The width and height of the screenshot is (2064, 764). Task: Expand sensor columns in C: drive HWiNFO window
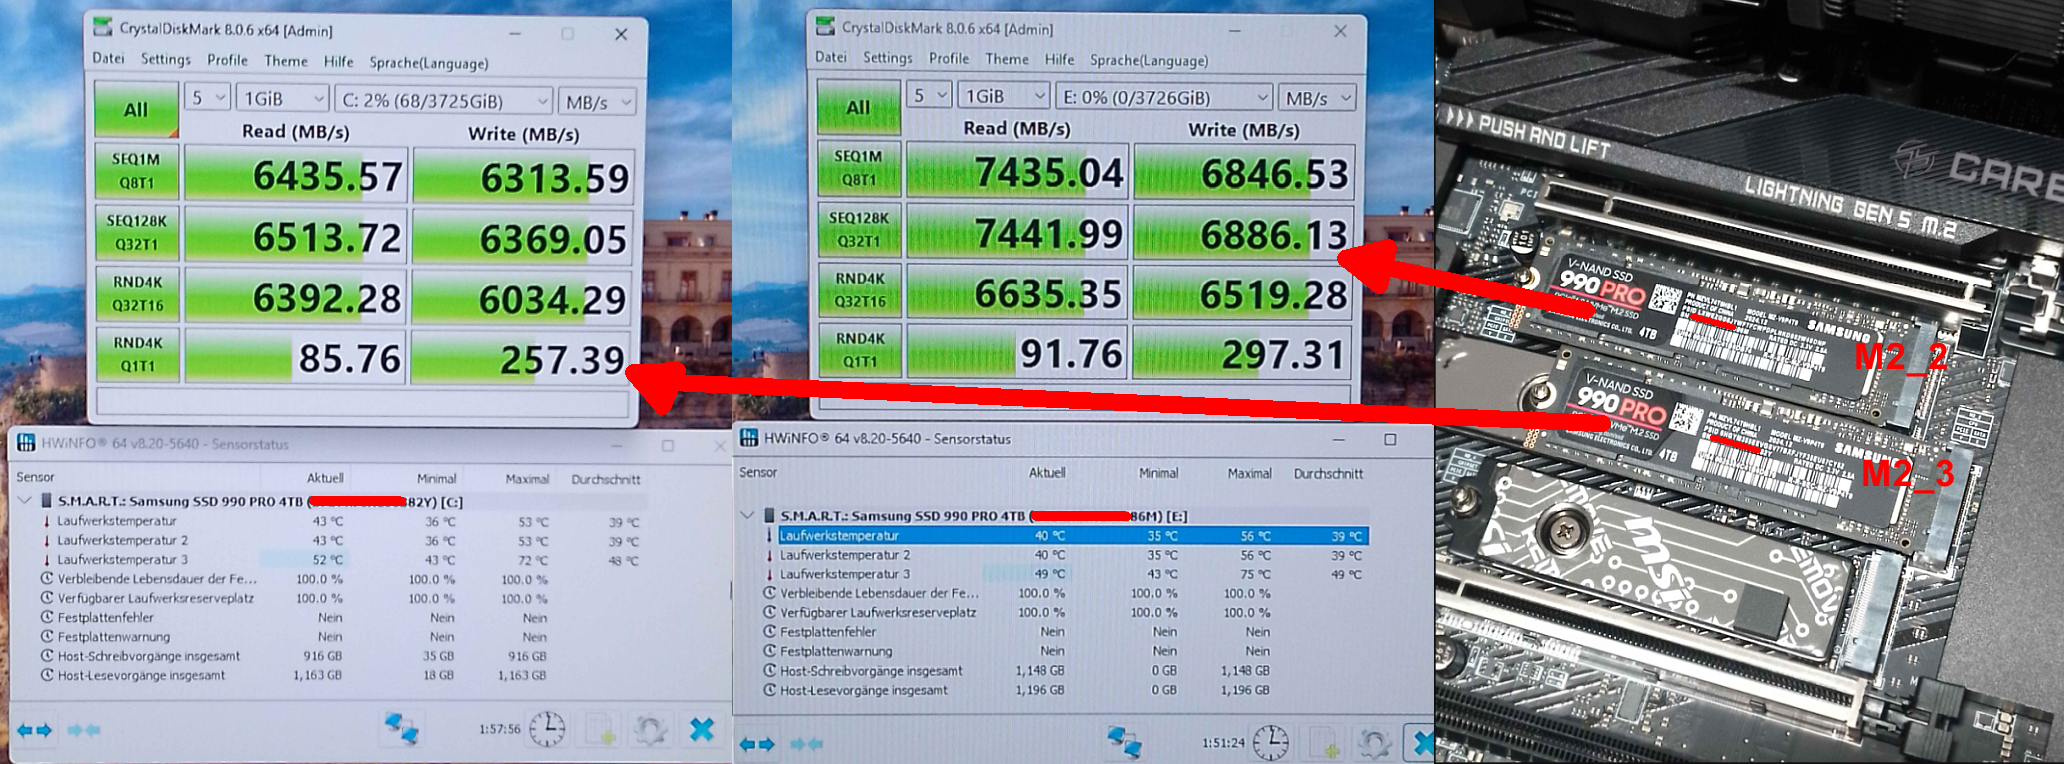[35, 730]
